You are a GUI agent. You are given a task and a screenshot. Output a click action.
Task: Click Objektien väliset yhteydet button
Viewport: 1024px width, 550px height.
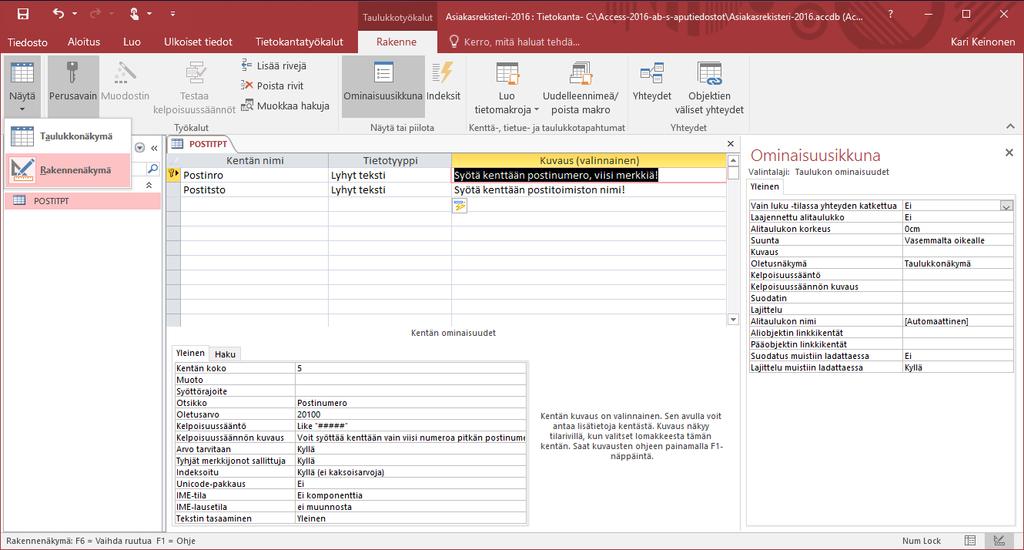pos(709,88)
